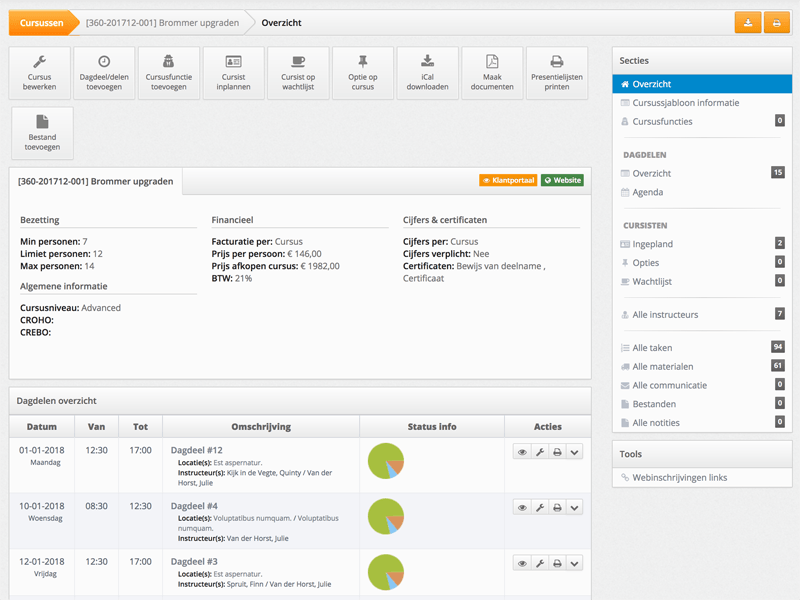View Dagdeel #12 with eye icon
Screen dimensions: 800x600
pos(522,452)
